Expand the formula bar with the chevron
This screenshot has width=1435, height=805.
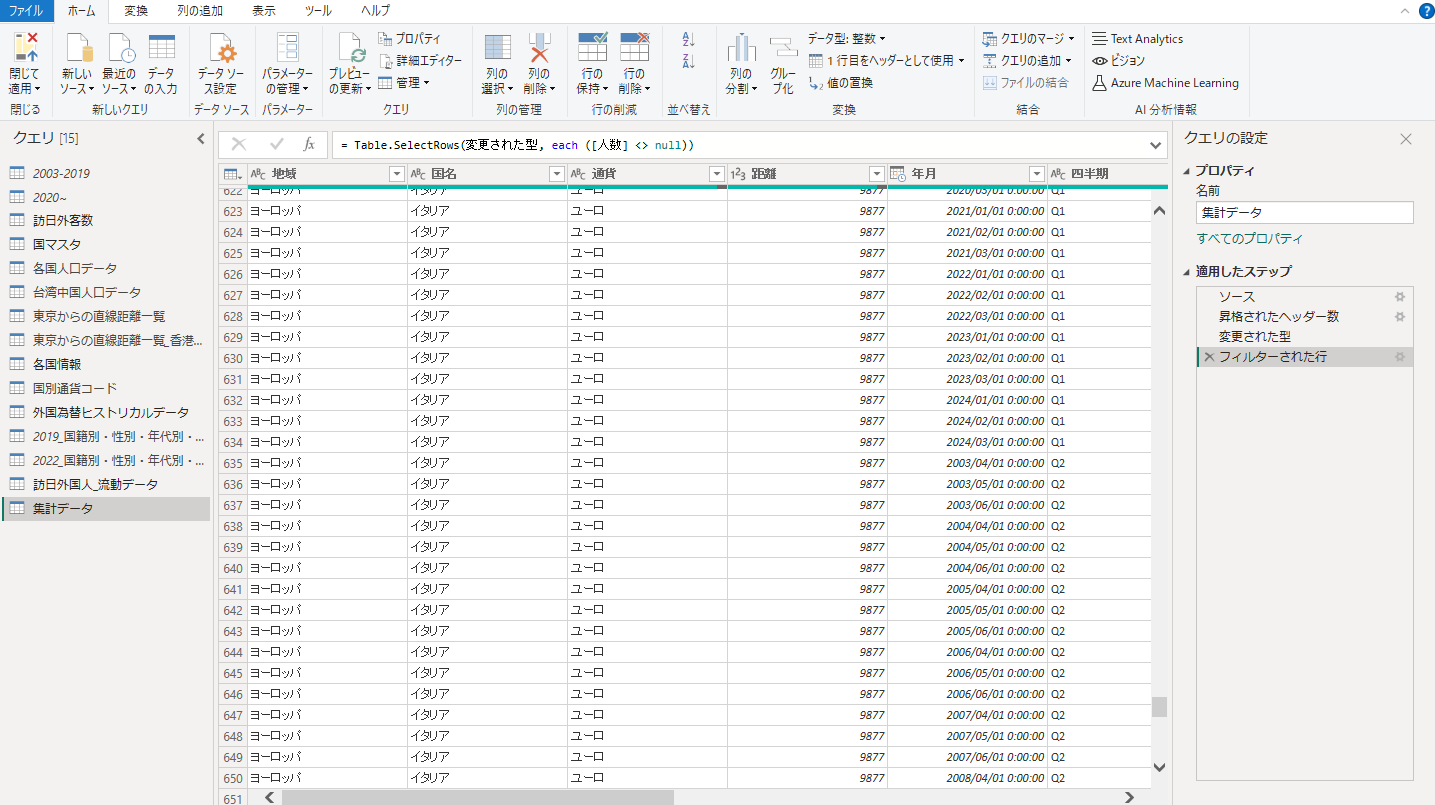[1156, 145]
